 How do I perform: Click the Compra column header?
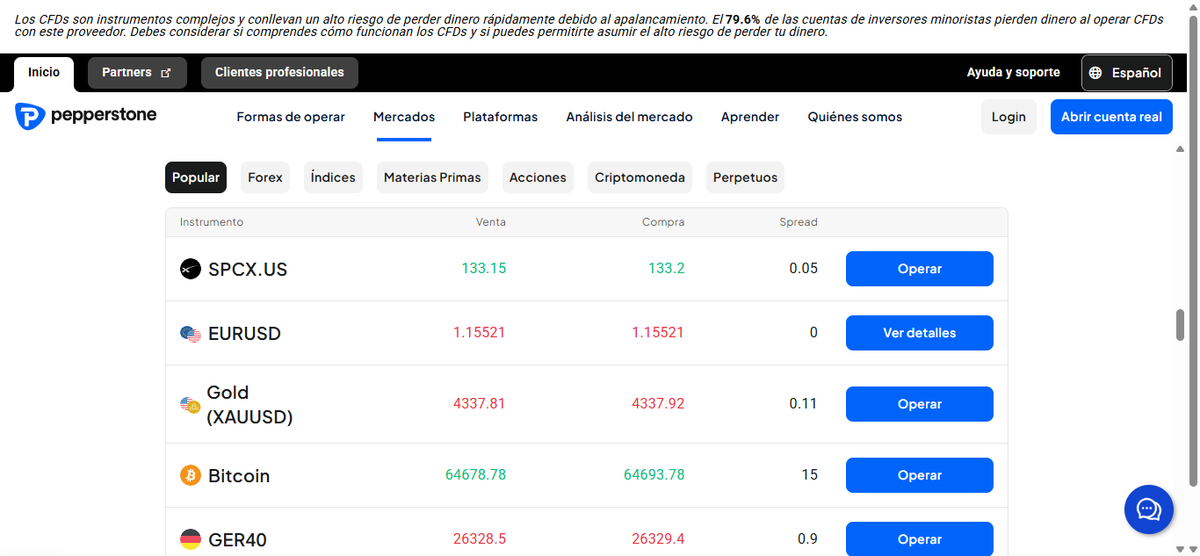coord(663,222)
